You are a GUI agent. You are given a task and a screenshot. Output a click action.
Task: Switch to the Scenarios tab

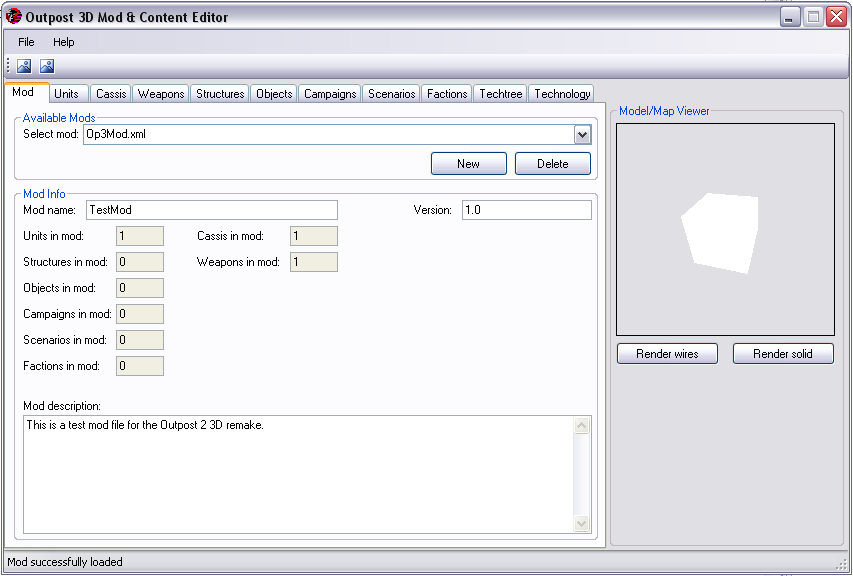(392, 94)
